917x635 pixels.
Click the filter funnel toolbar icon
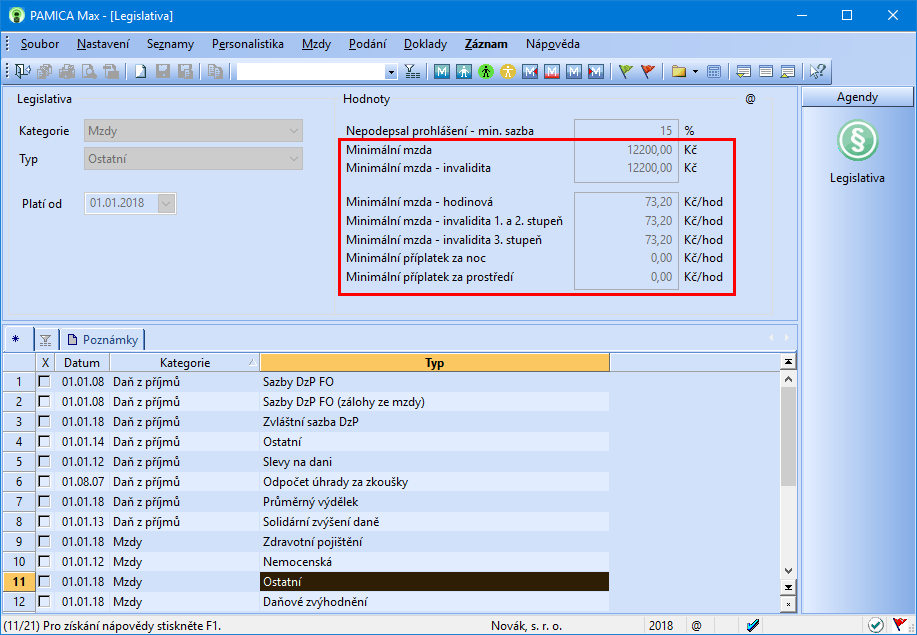(x=412, y=72)
